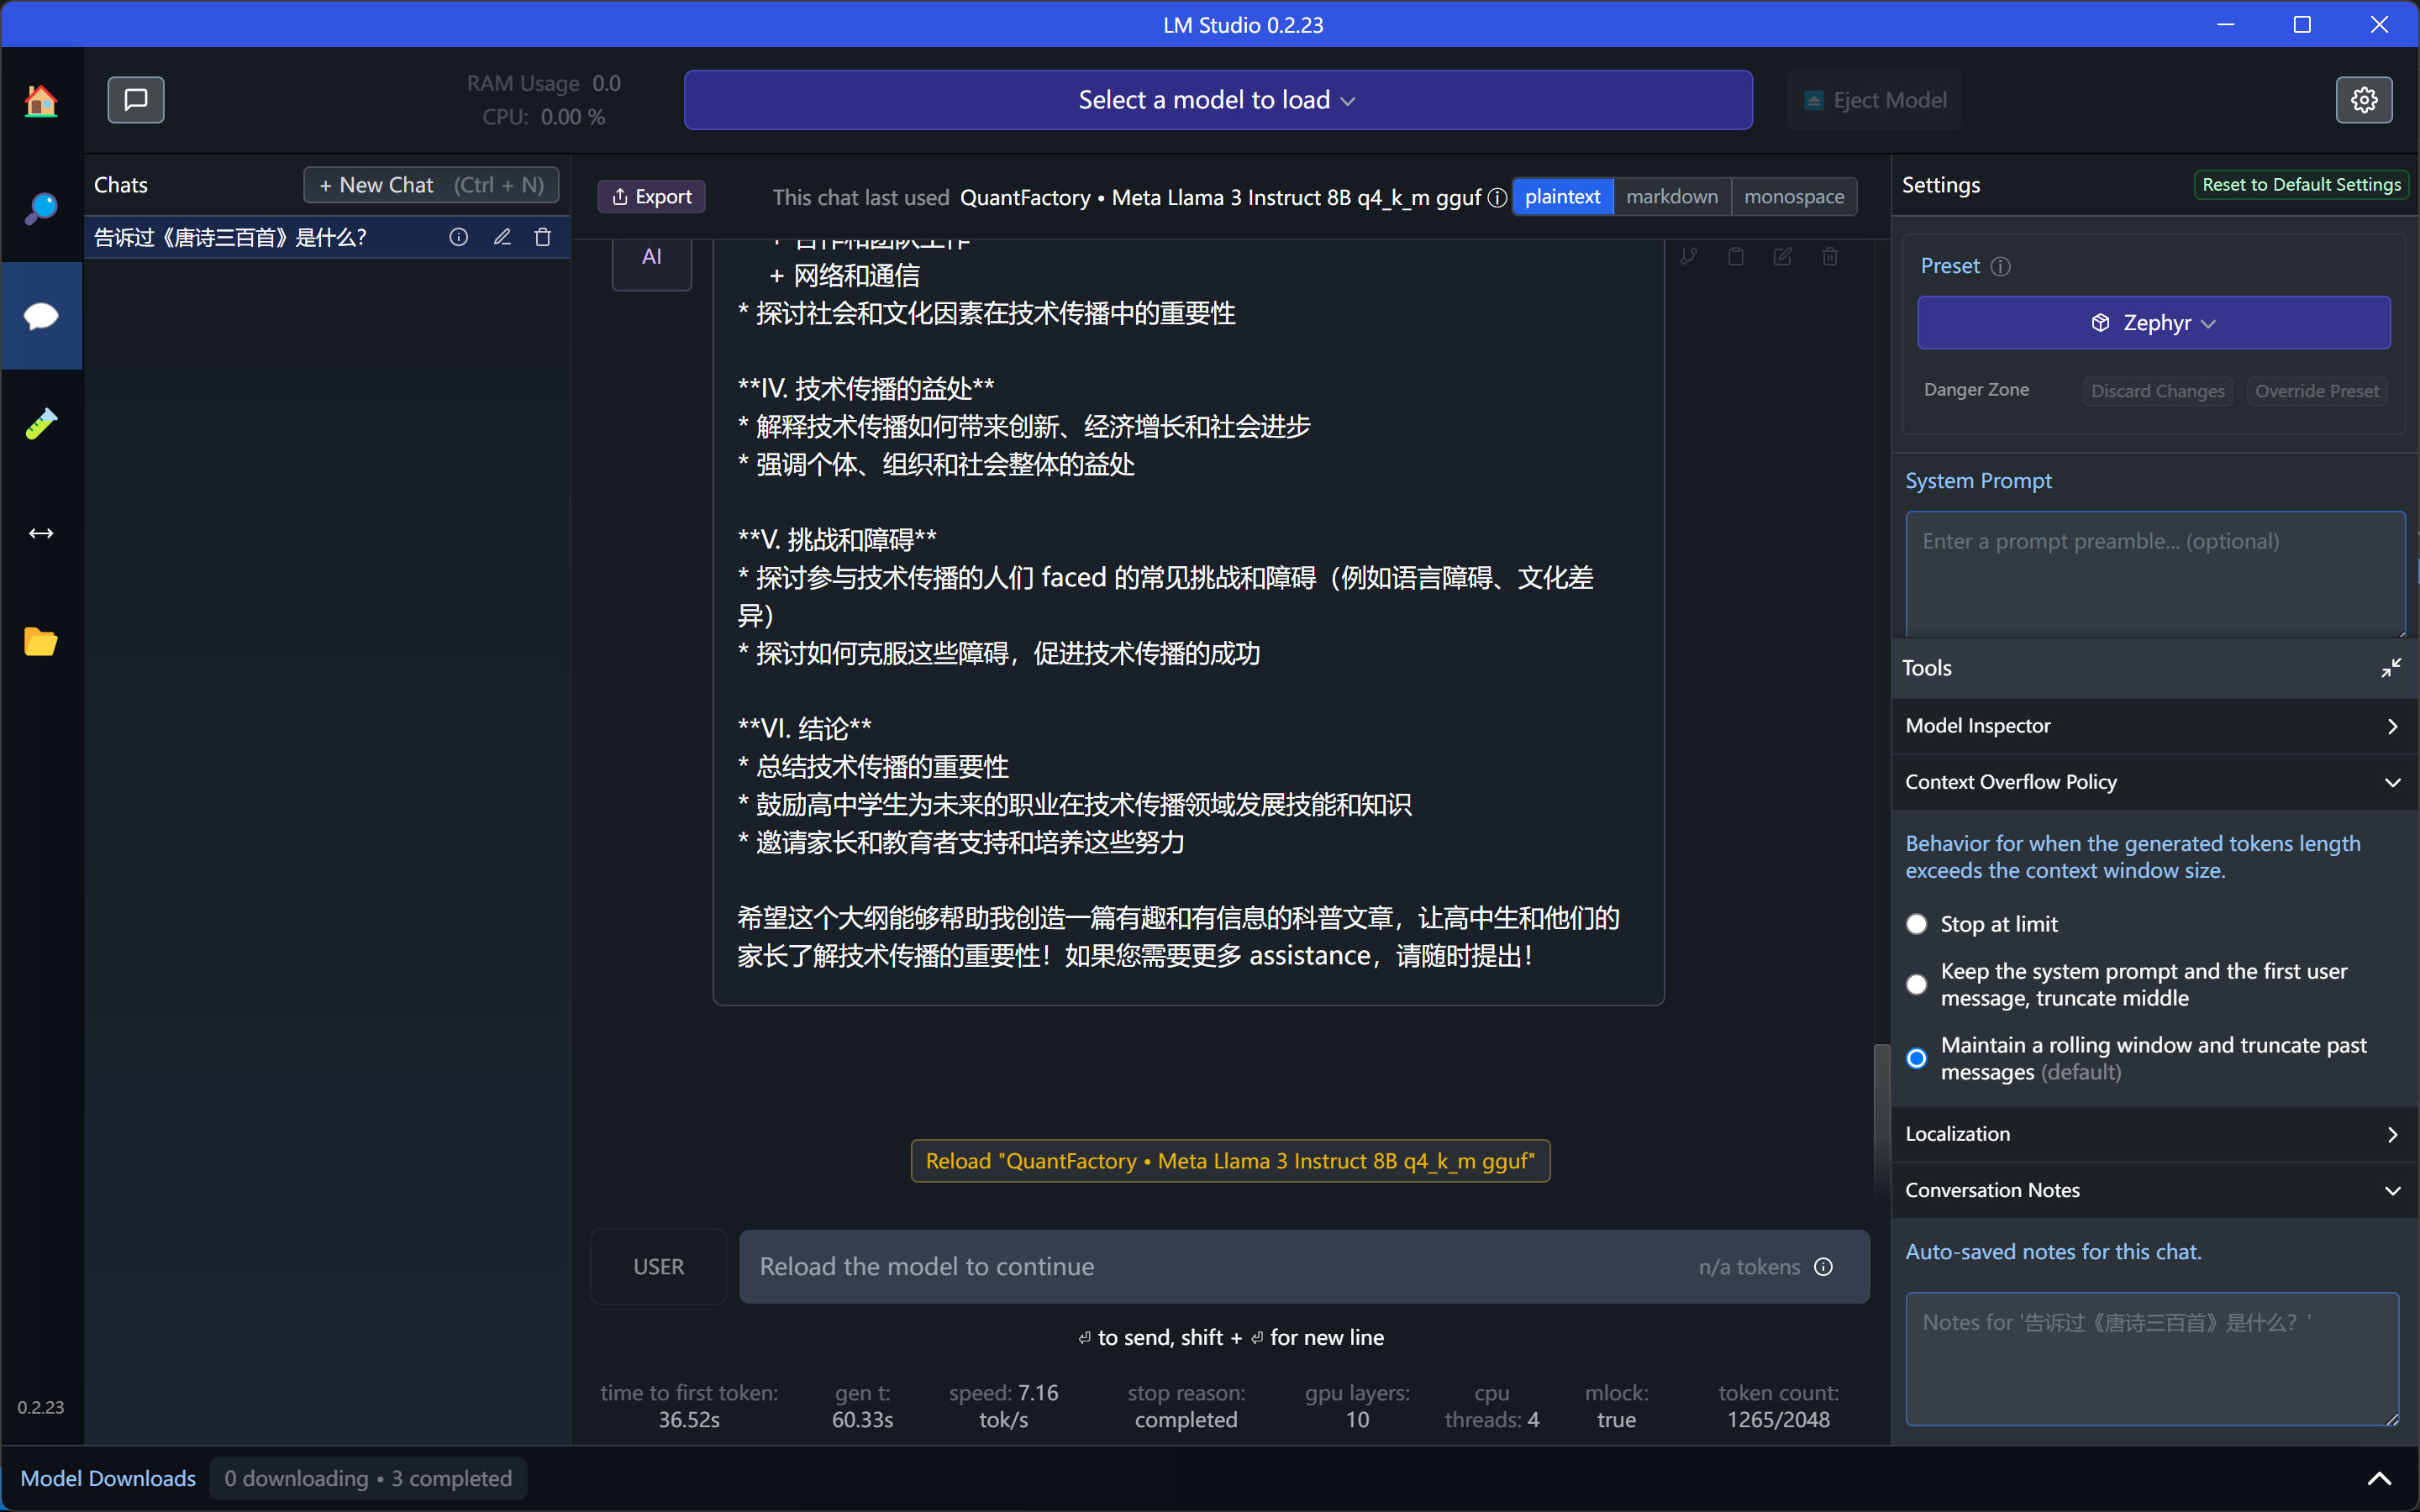Open the Local Server arrows icon
Image resolution: width=2420 pixels, height=1512 pixels.
(x=41, y=533)
